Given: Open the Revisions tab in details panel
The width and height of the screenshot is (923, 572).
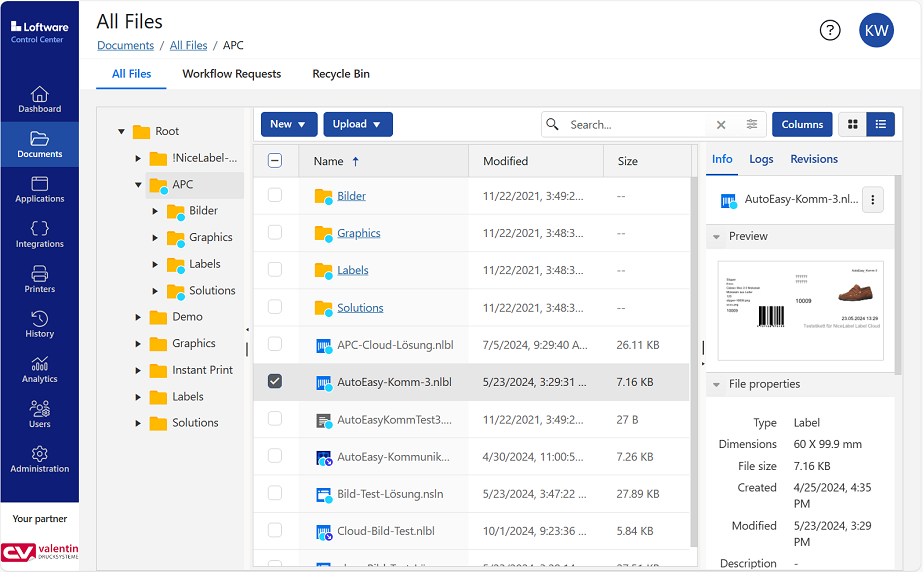Looking at the screenshot, I should point(813,159).
